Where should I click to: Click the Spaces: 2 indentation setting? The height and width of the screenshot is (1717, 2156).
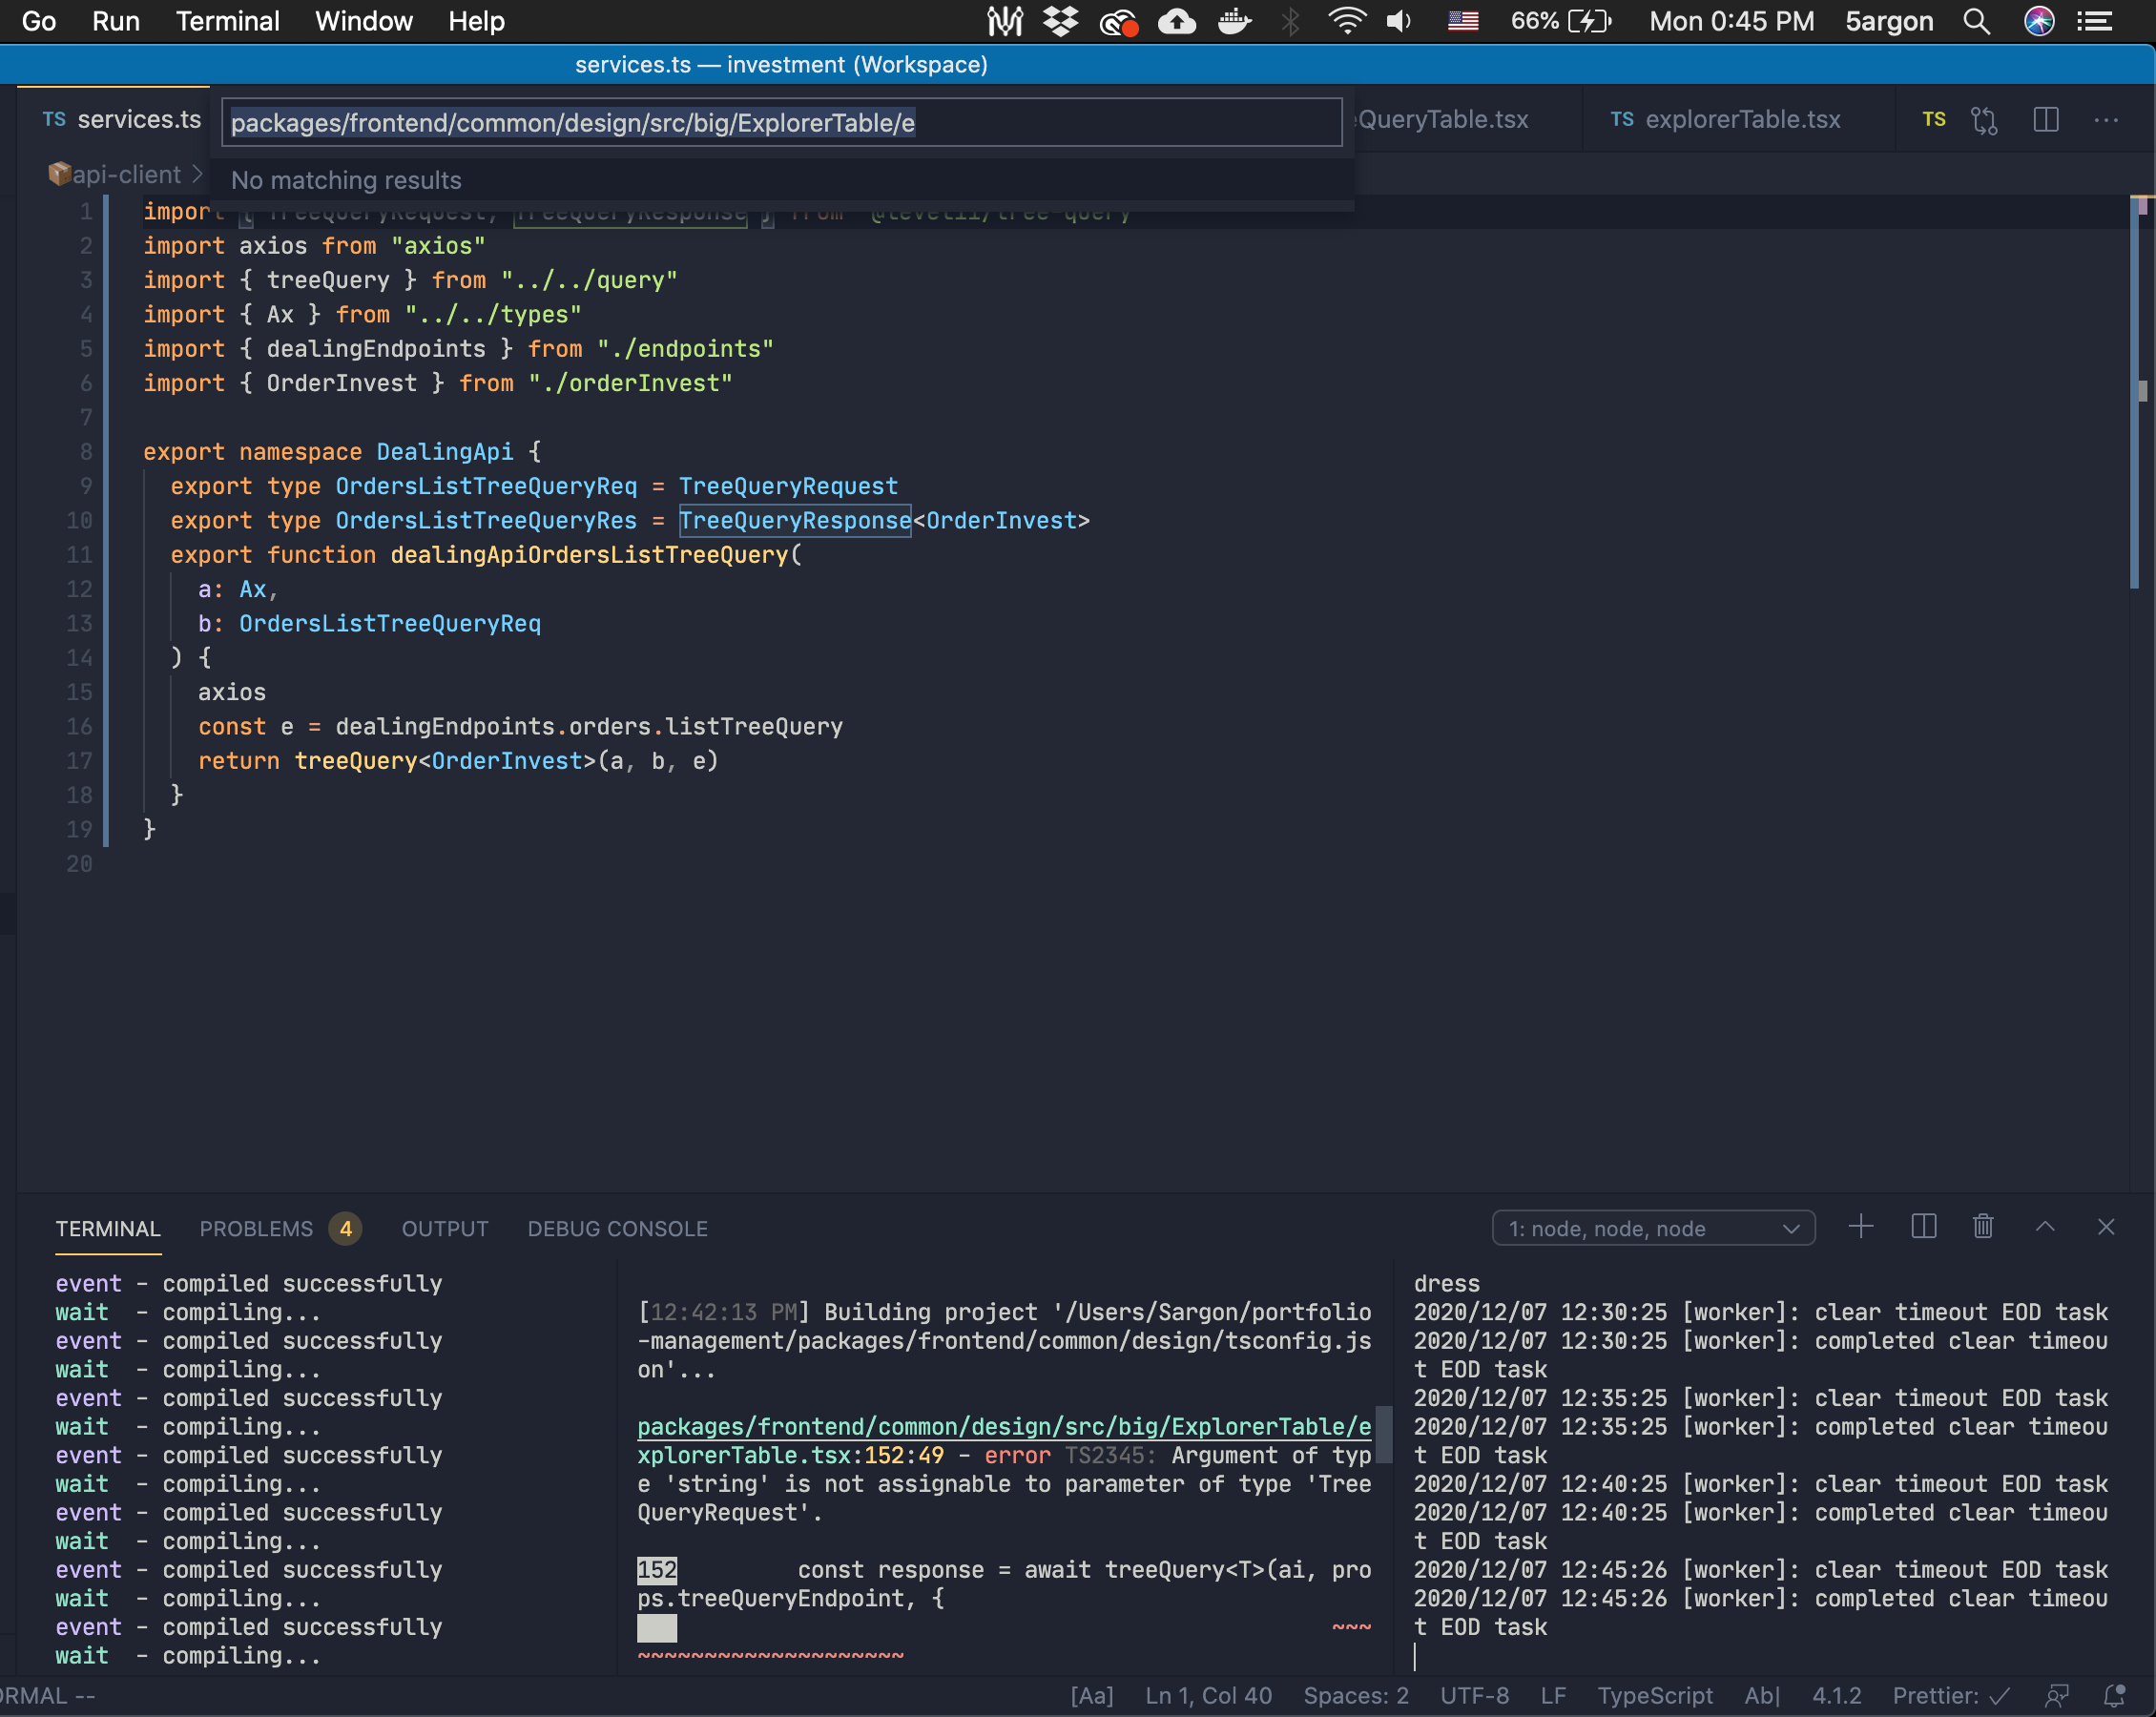pos(1355,1696)
